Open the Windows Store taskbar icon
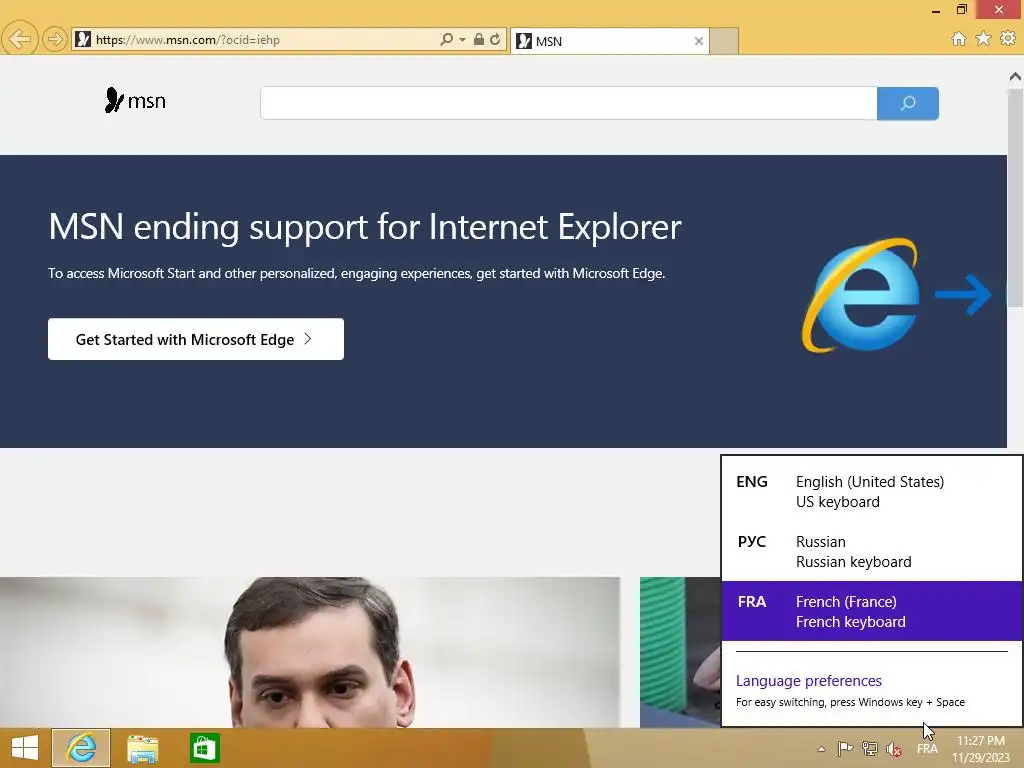The image size is (1024, 768). (x=204, y=748)
